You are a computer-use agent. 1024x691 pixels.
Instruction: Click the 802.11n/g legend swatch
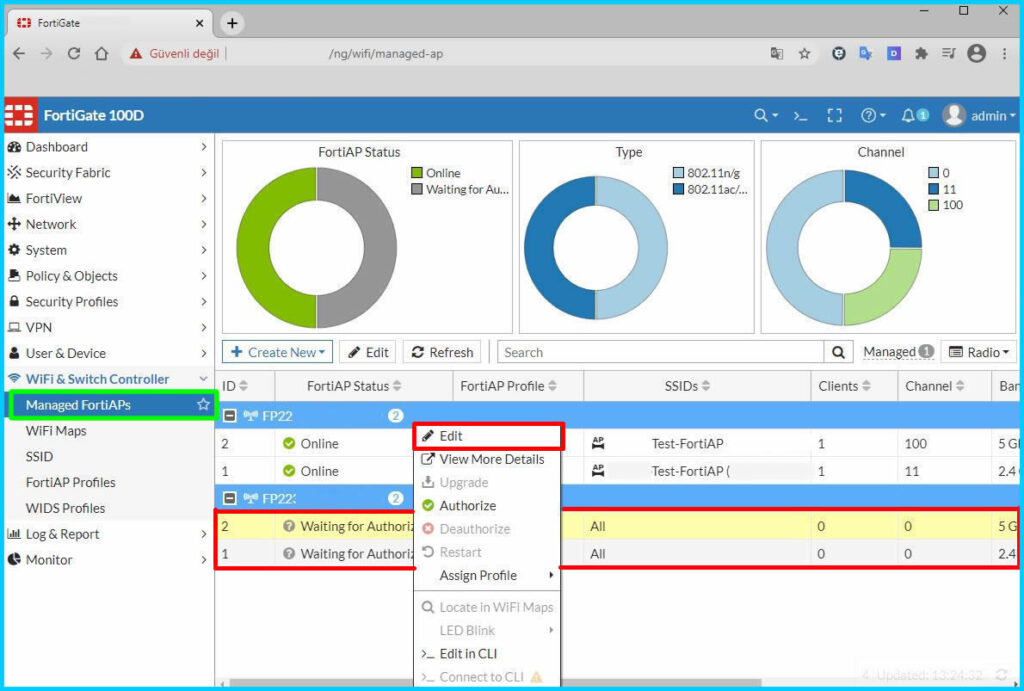[679, 173]
